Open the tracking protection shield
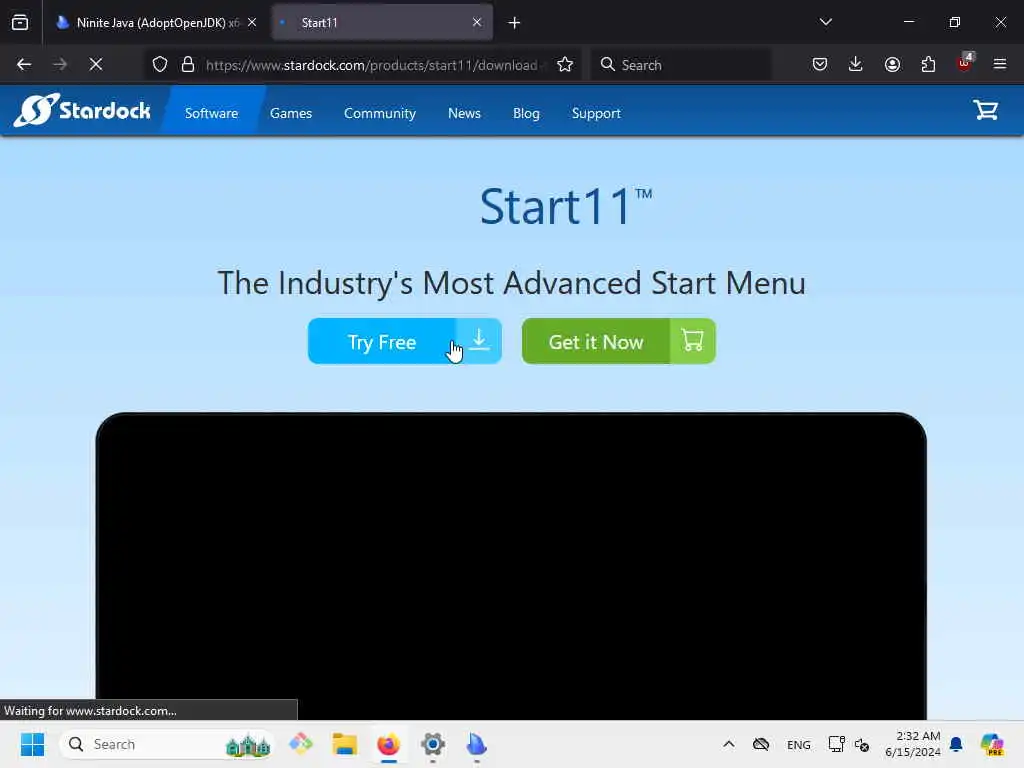Image resolution: width=1024 pixels, height=768 pixels. pos(160,64)
